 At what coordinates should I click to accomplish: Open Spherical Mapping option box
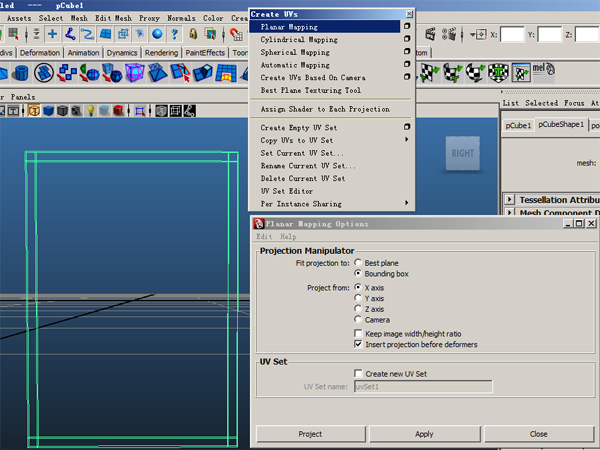coord(407,51)
